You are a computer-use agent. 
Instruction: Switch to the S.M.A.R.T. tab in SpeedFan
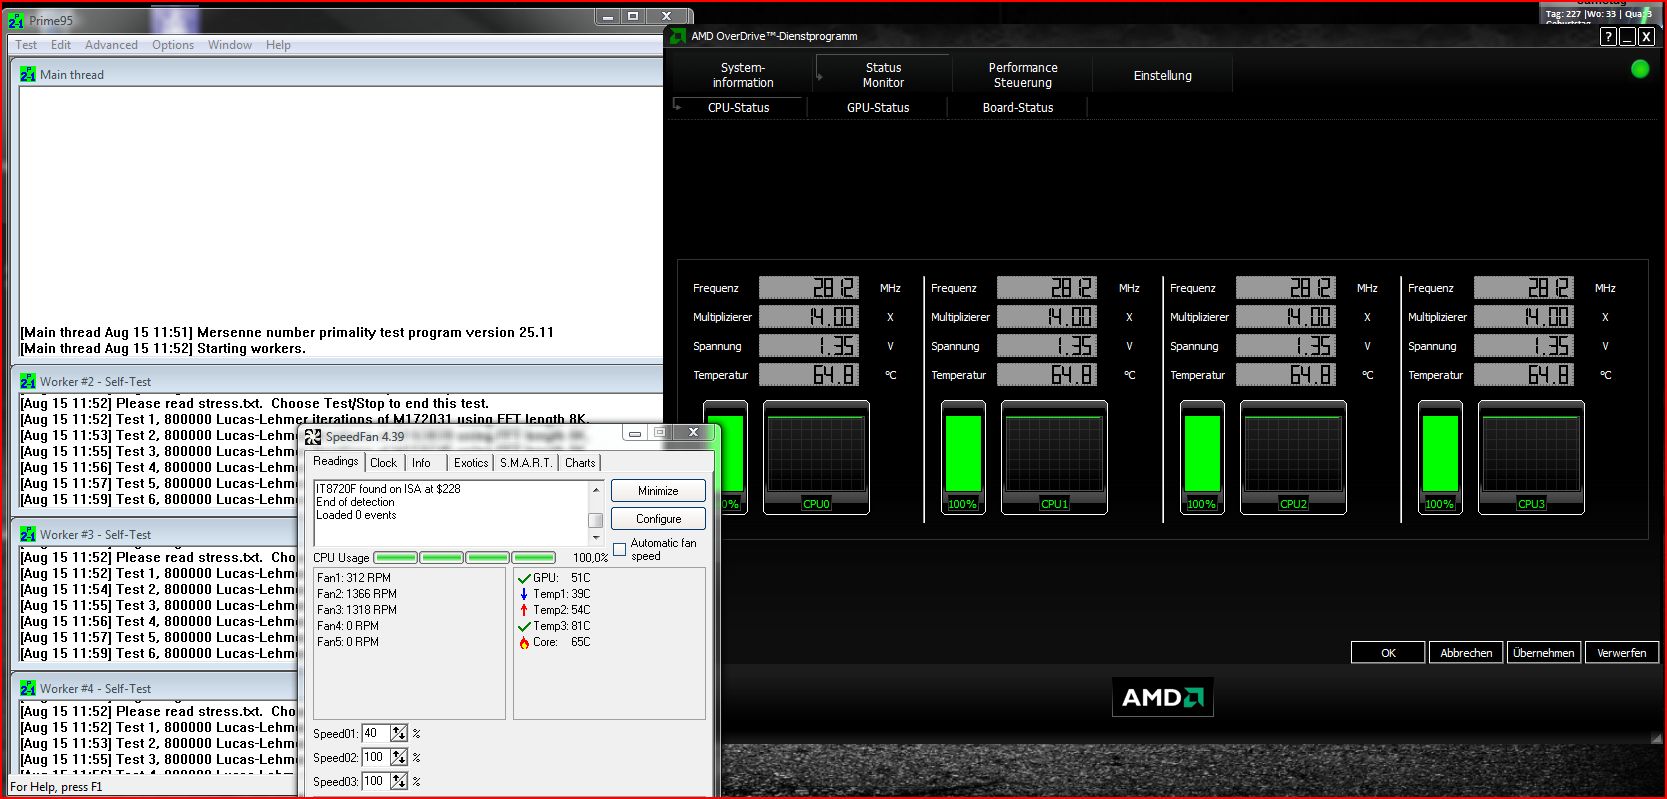526,463
